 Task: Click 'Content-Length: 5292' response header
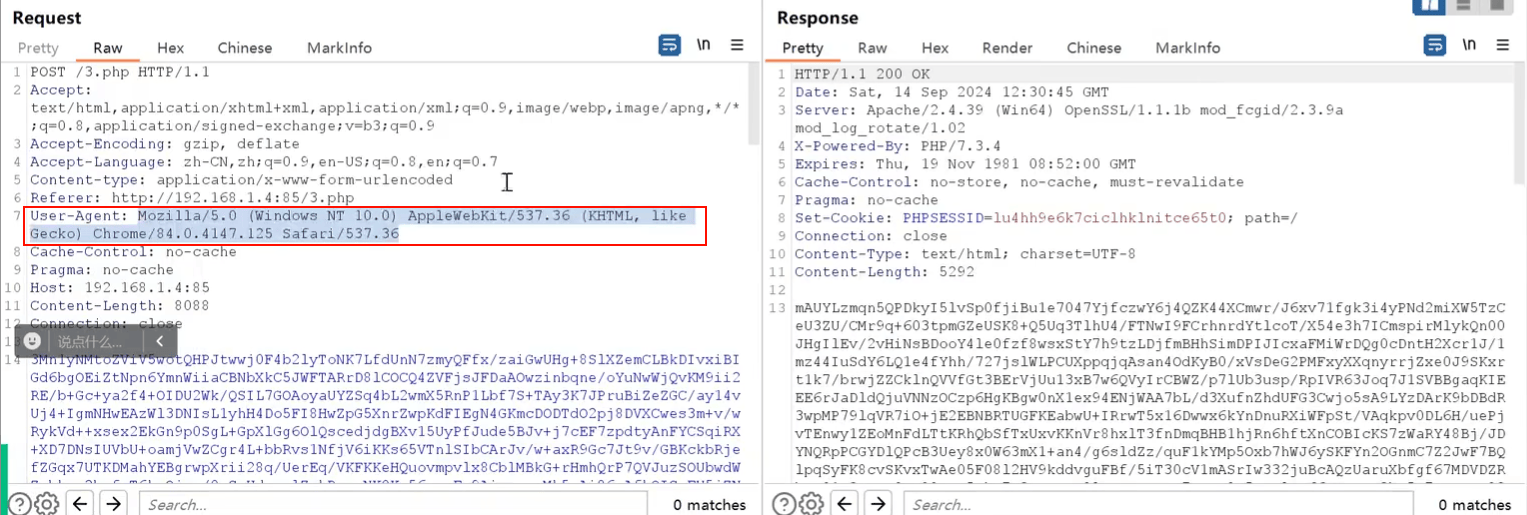click(x=884, y=272)
